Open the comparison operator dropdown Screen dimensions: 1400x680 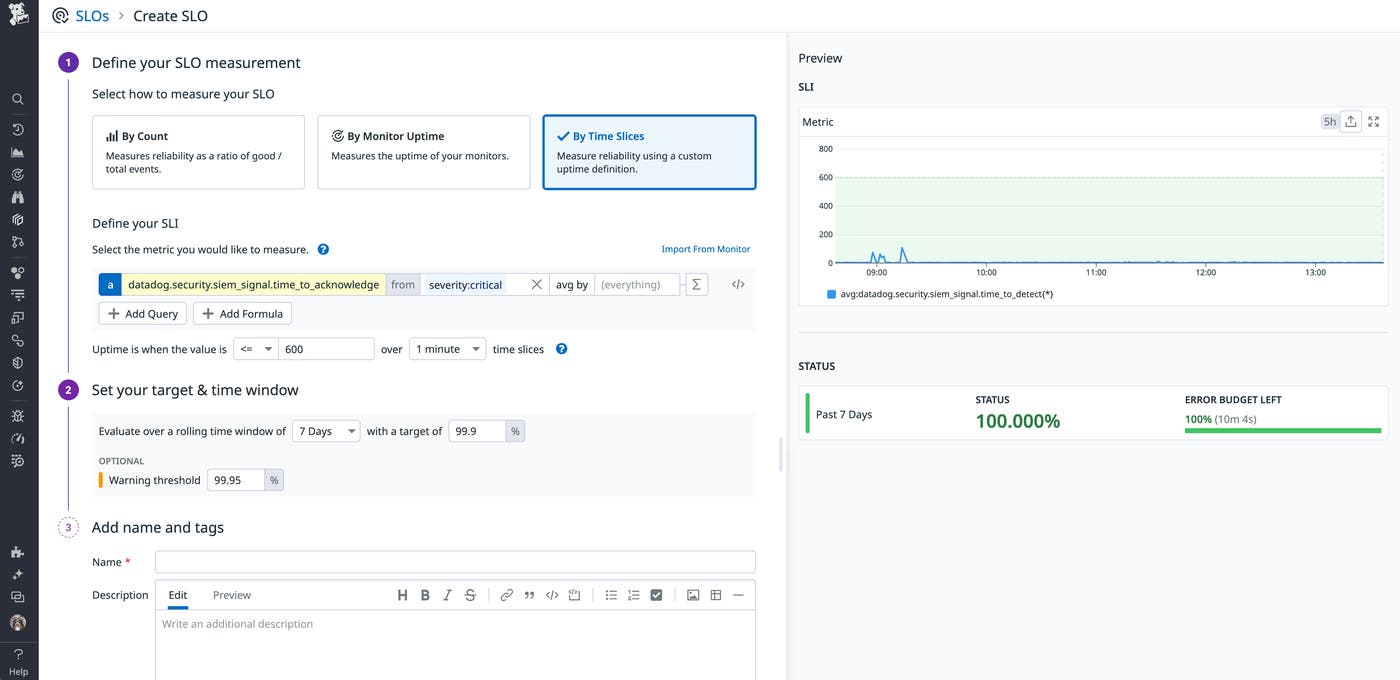pos(257,349)
